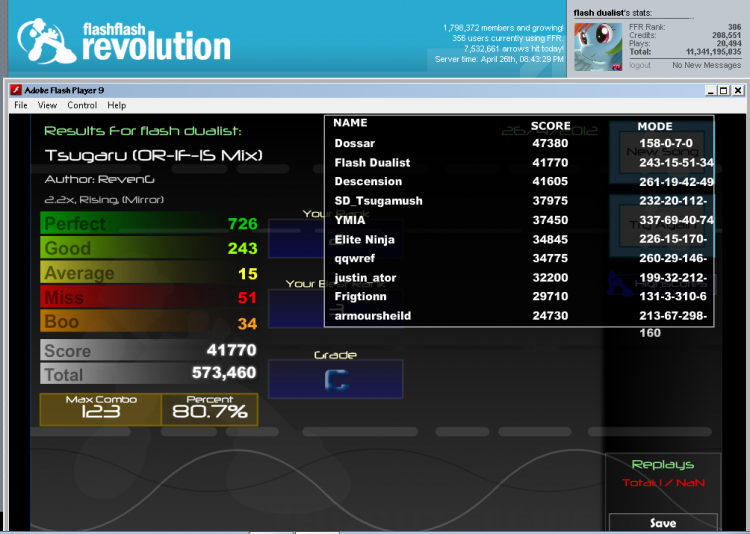Select Flash Dualist highscore row name
The height and width of the screenshot is (534, 750).
372,163
